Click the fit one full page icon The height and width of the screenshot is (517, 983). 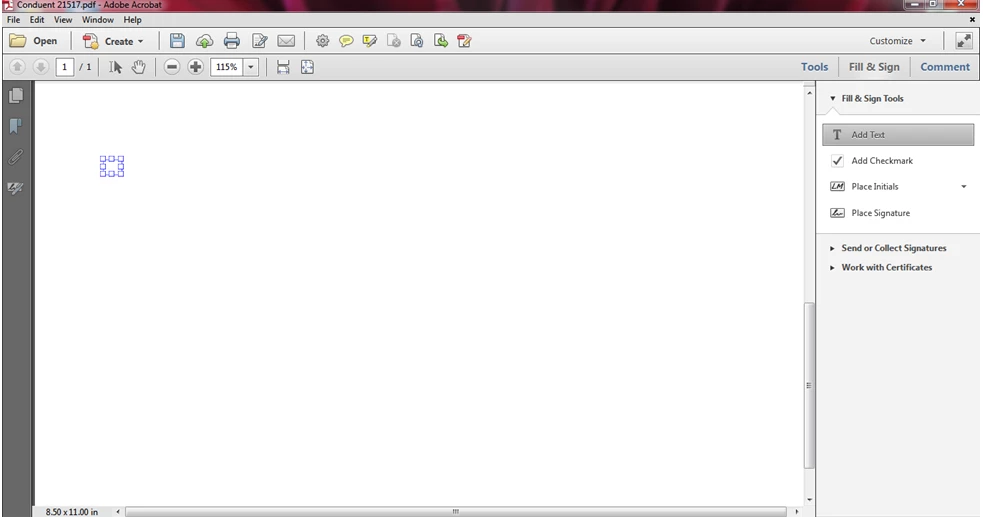coord(307,67)
